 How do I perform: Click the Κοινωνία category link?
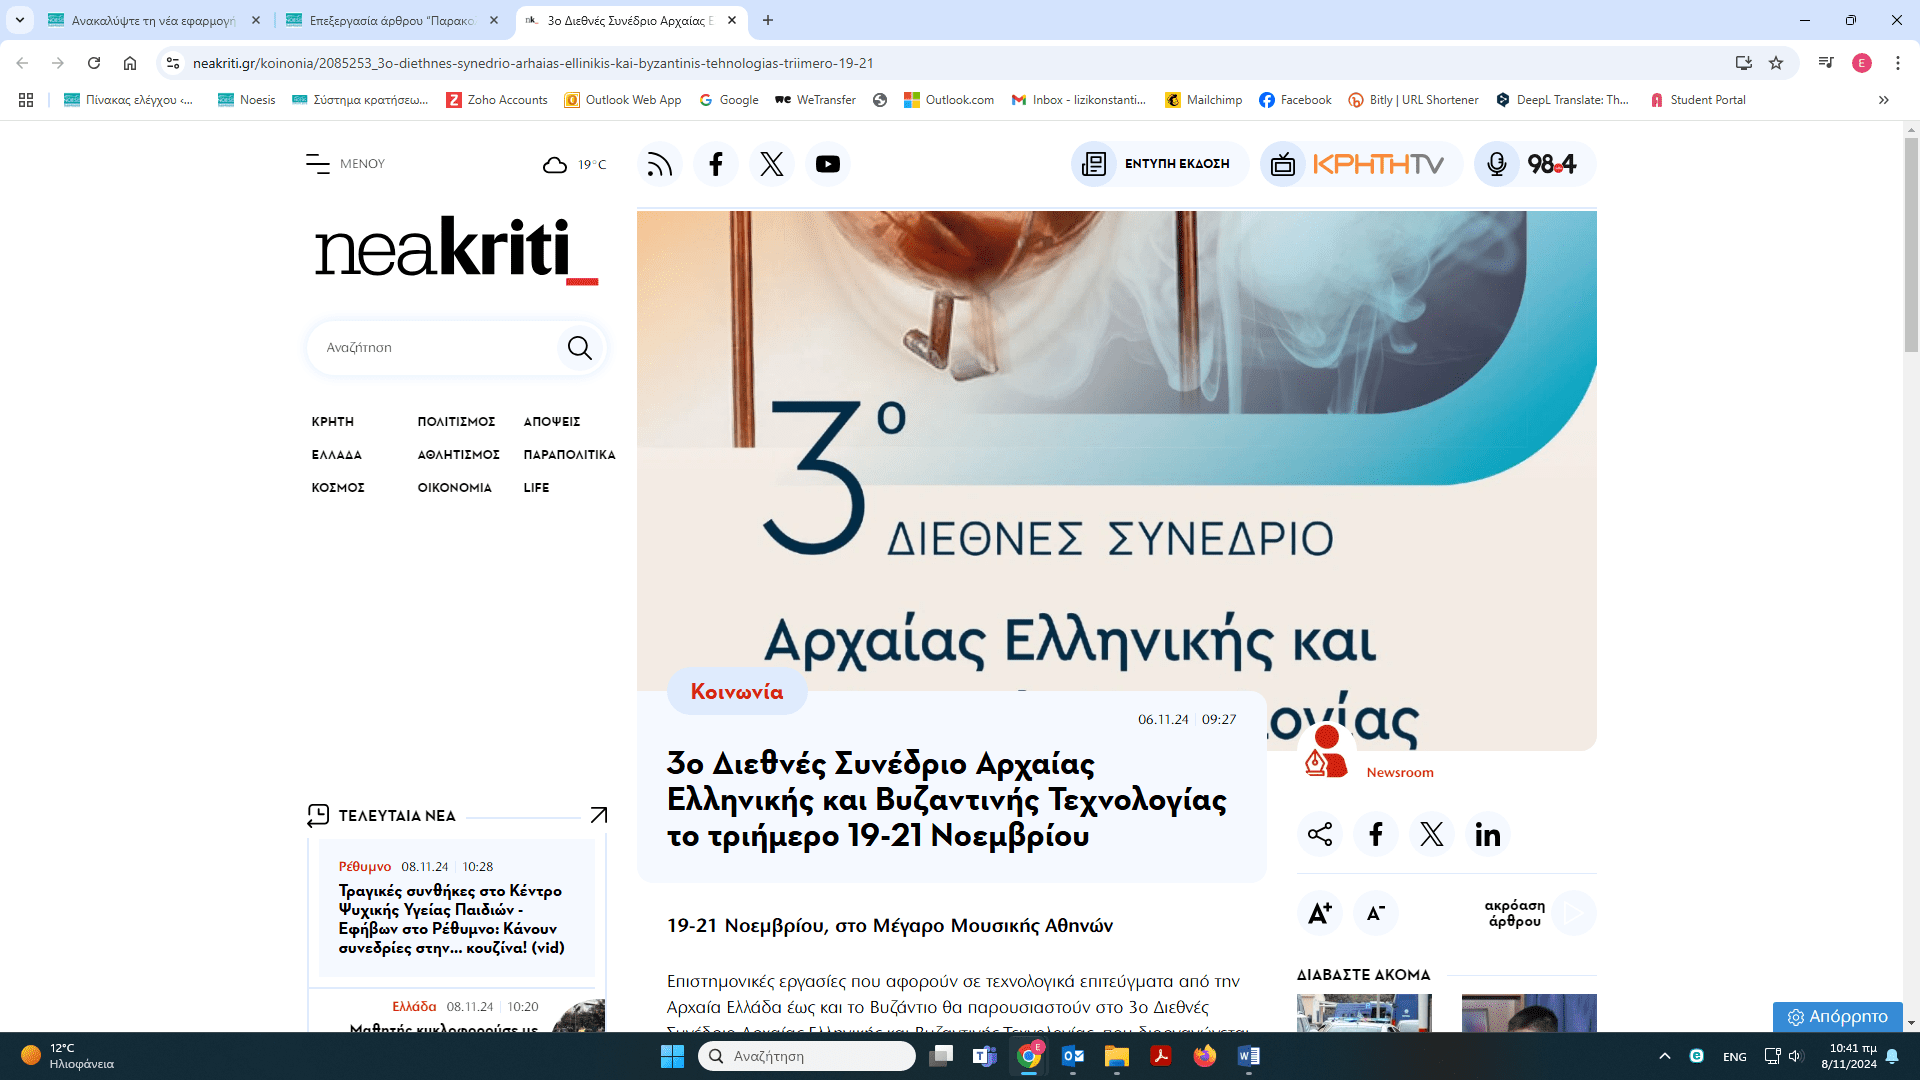[737, 692]
